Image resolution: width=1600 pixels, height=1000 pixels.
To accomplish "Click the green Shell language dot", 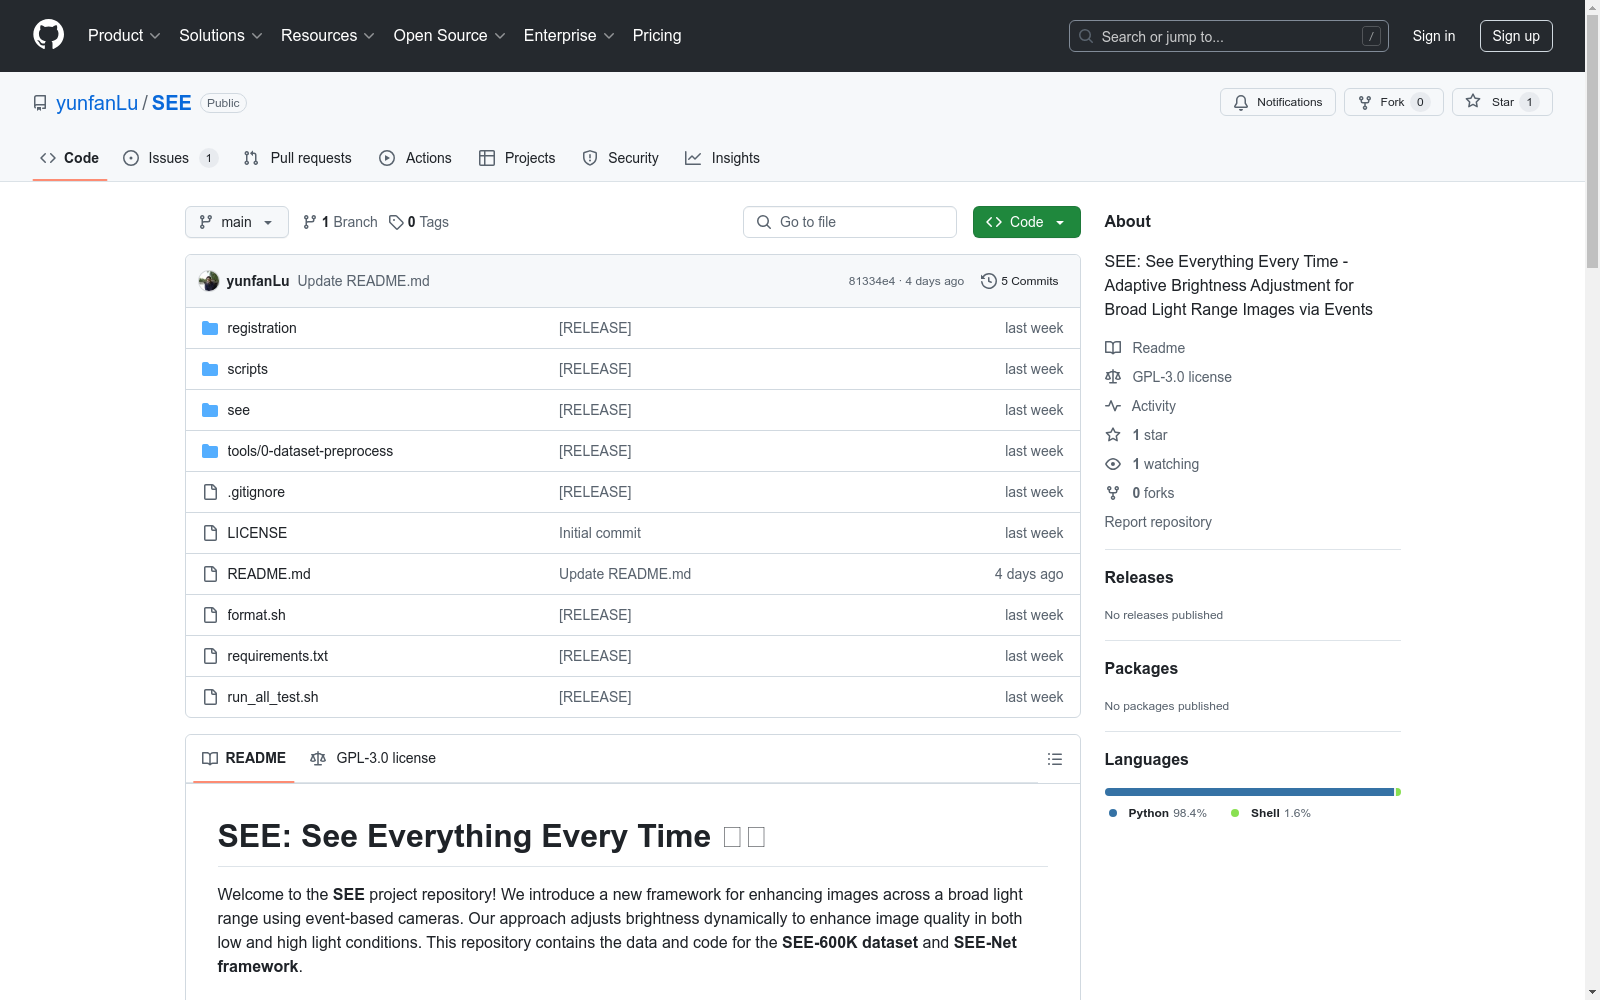I will [1235, 813].
